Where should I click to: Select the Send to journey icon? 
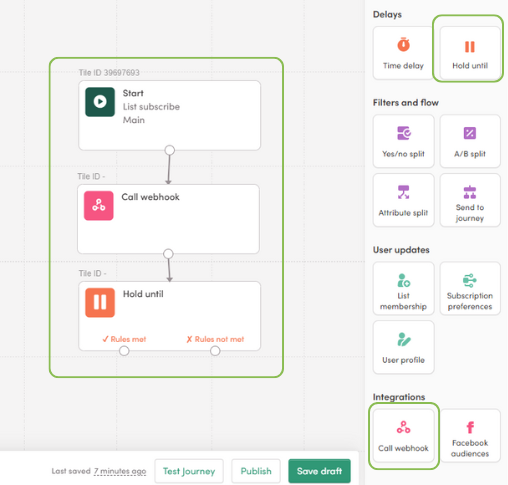470,192
